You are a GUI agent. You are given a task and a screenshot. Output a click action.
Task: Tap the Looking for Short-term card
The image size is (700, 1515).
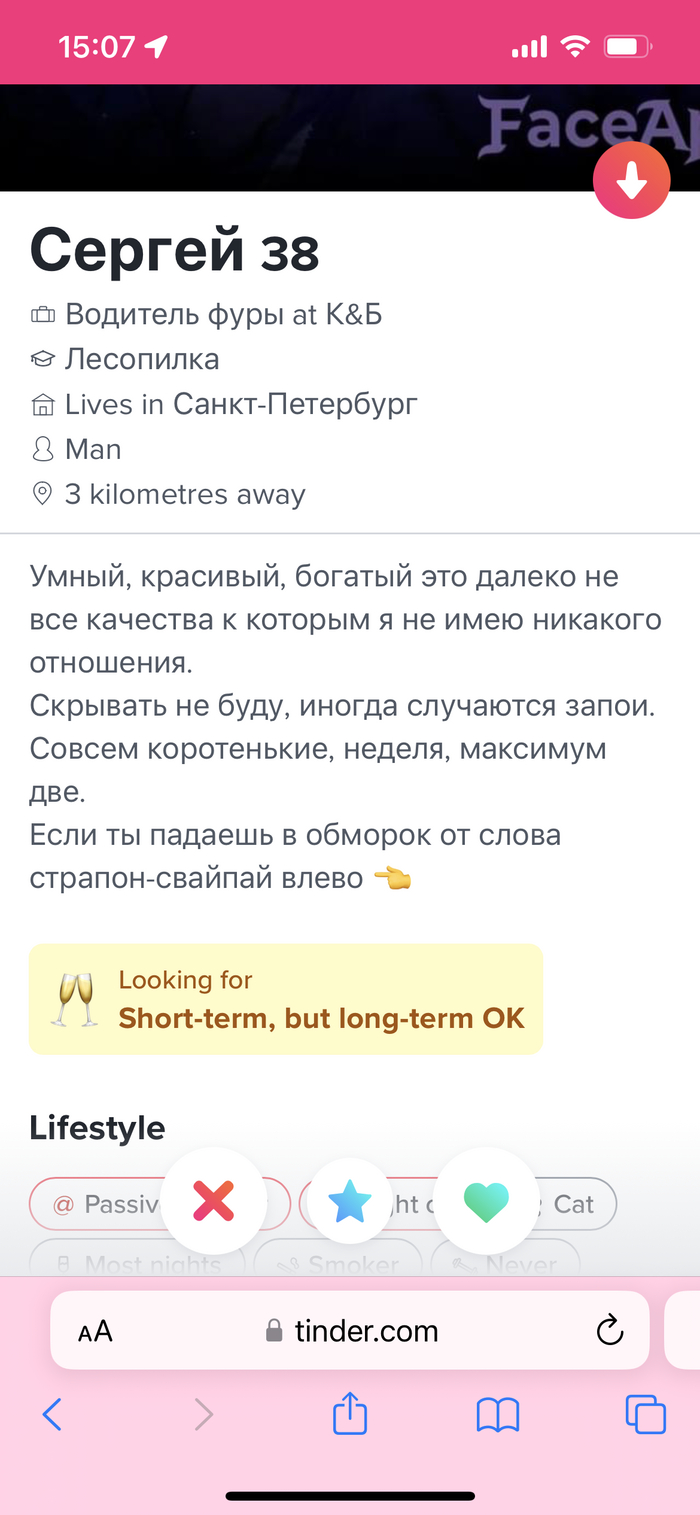(286, 999)
